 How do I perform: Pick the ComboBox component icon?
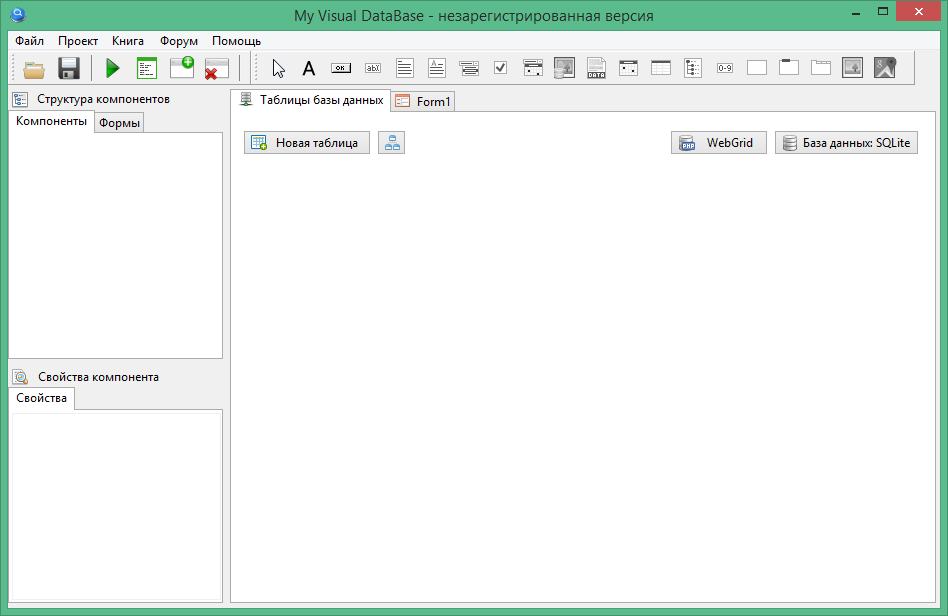pyautogui.click(x=469, y=68)
